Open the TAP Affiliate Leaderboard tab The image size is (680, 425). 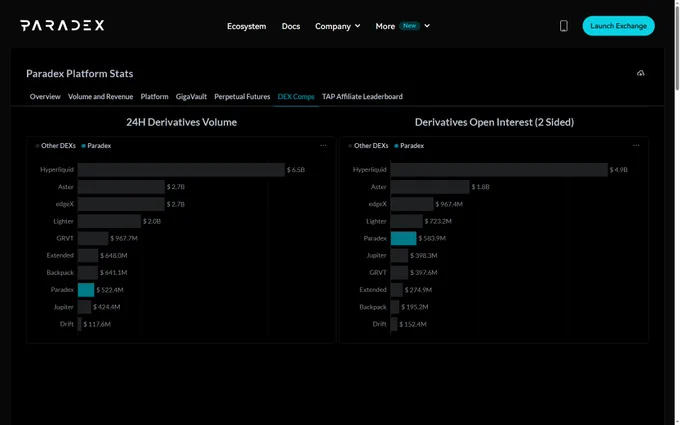[362, 97]
